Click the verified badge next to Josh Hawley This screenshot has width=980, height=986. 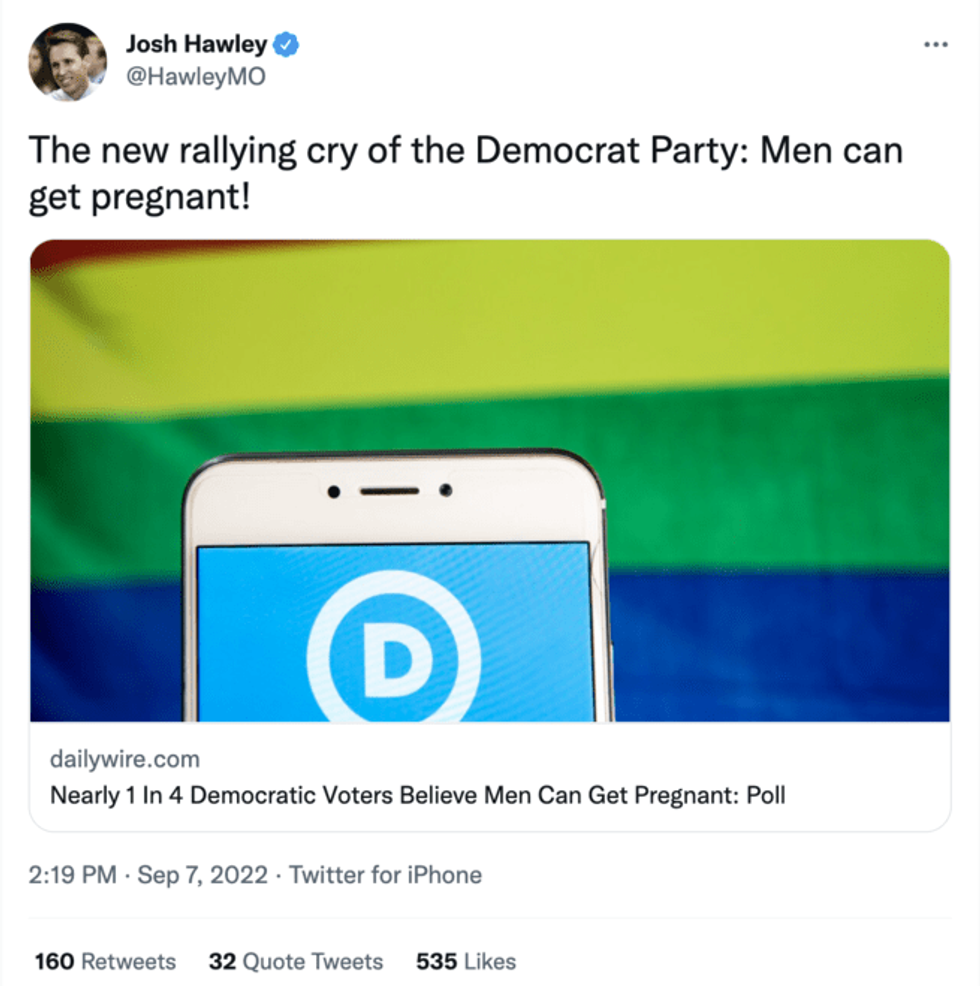(285, 44)
